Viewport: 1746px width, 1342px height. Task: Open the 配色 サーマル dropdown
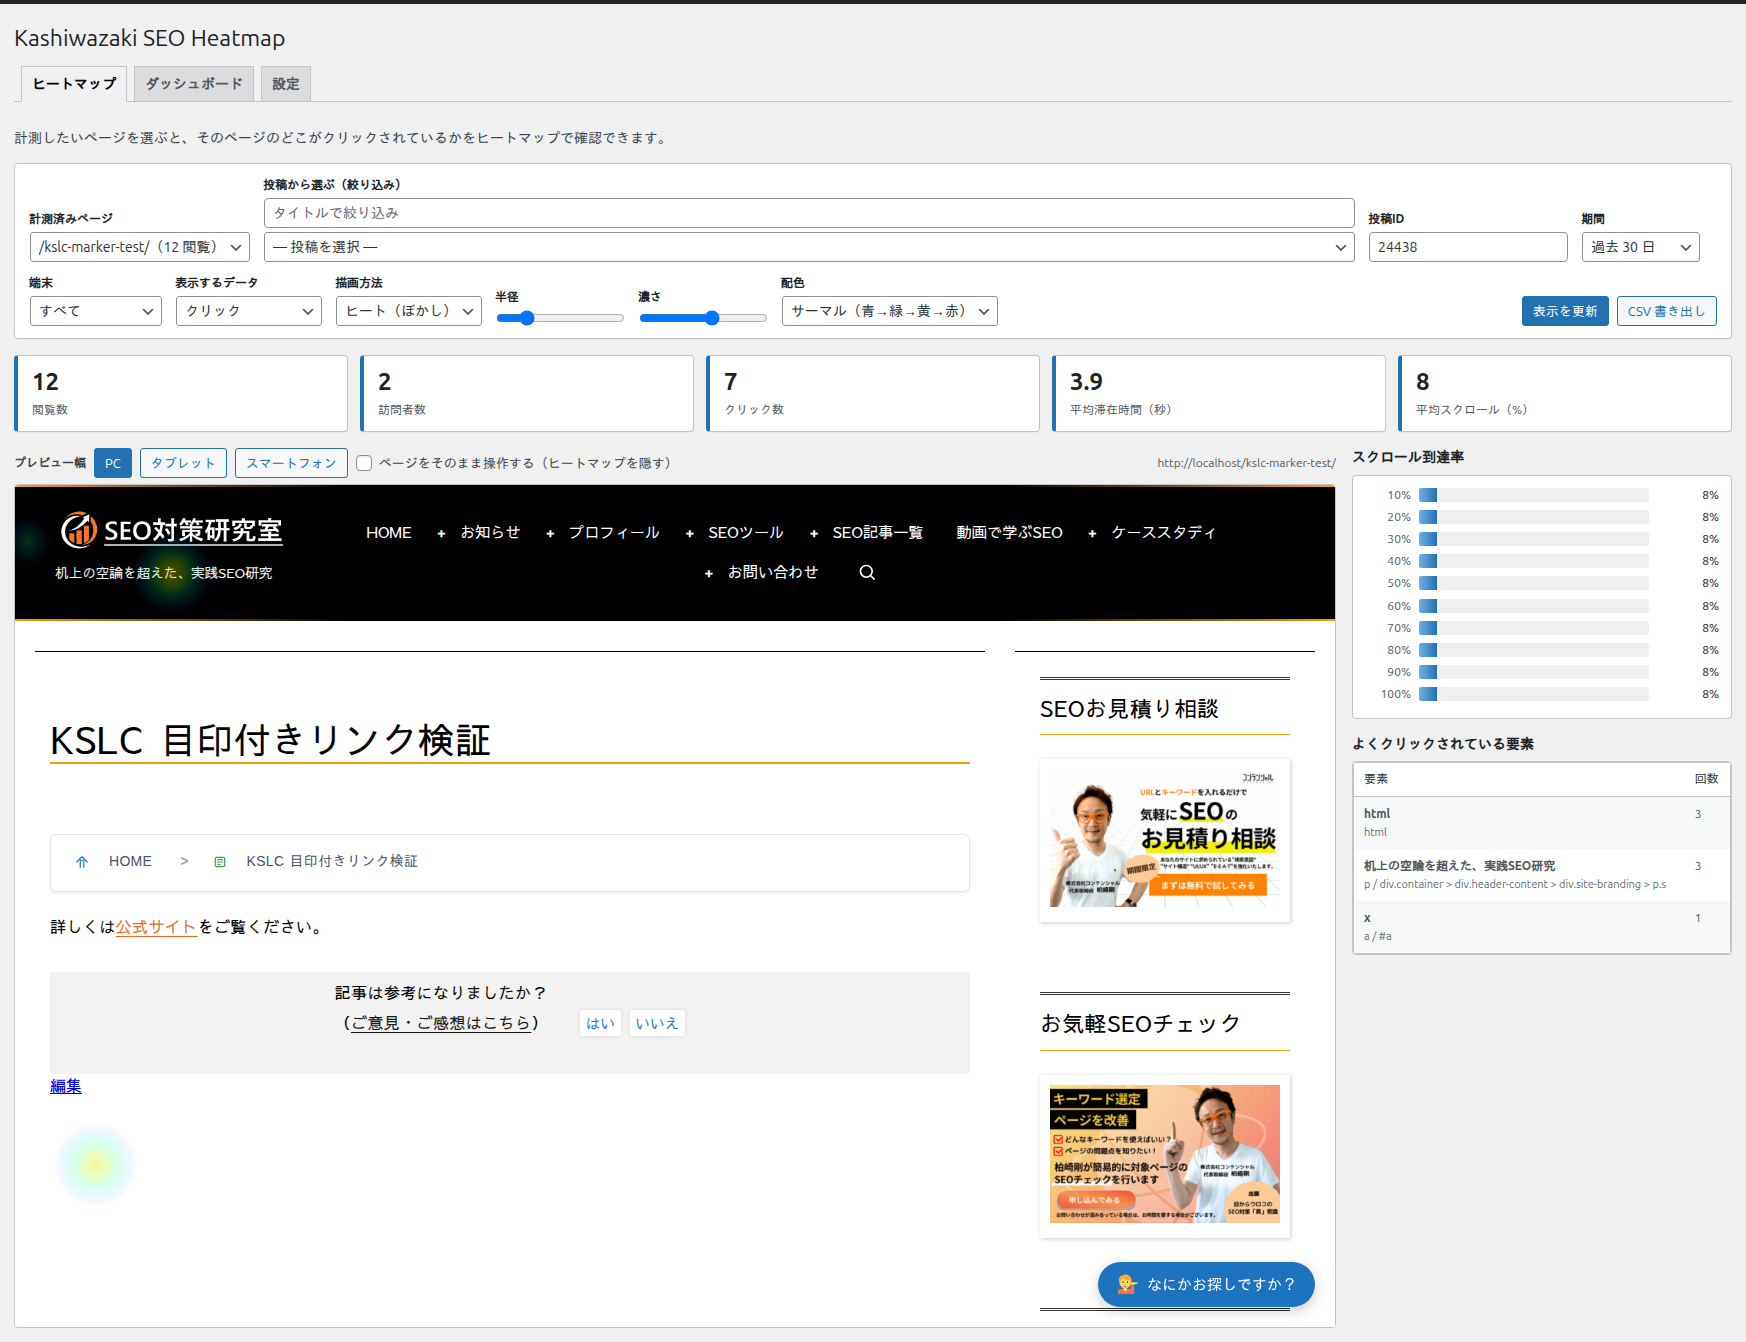890,311
